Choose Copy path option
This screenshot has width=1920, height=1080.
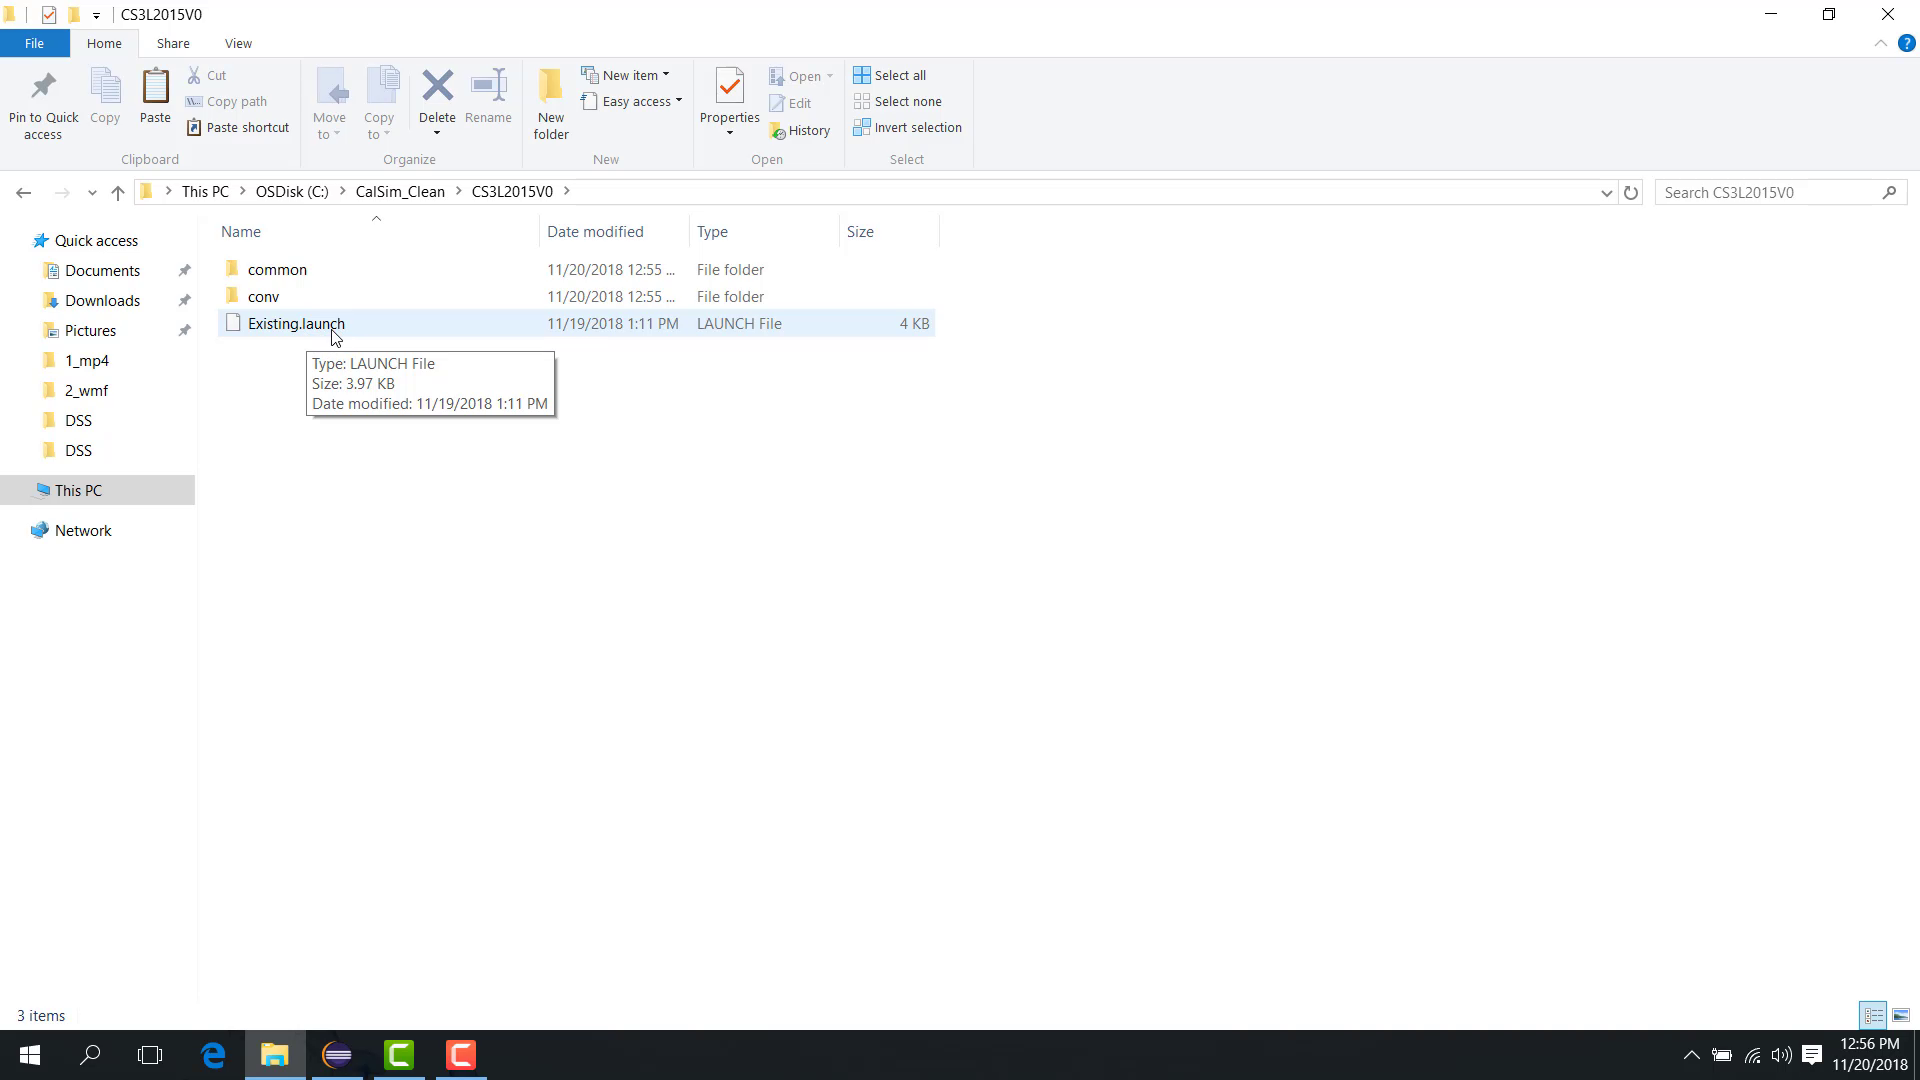[x=227, y=101]
